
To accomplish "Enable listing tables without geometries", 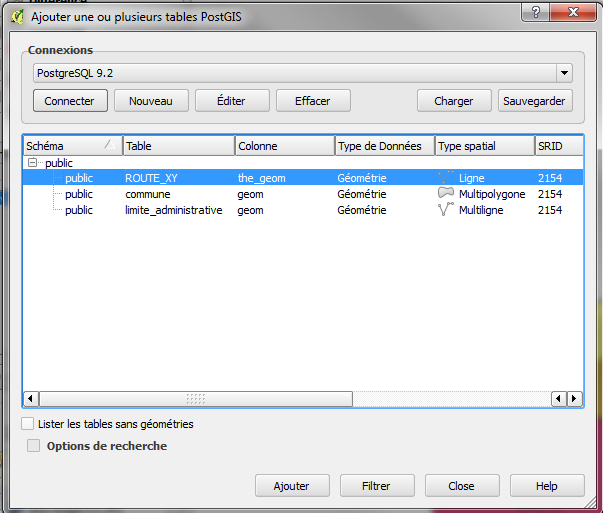I will (x=28, y=424).
